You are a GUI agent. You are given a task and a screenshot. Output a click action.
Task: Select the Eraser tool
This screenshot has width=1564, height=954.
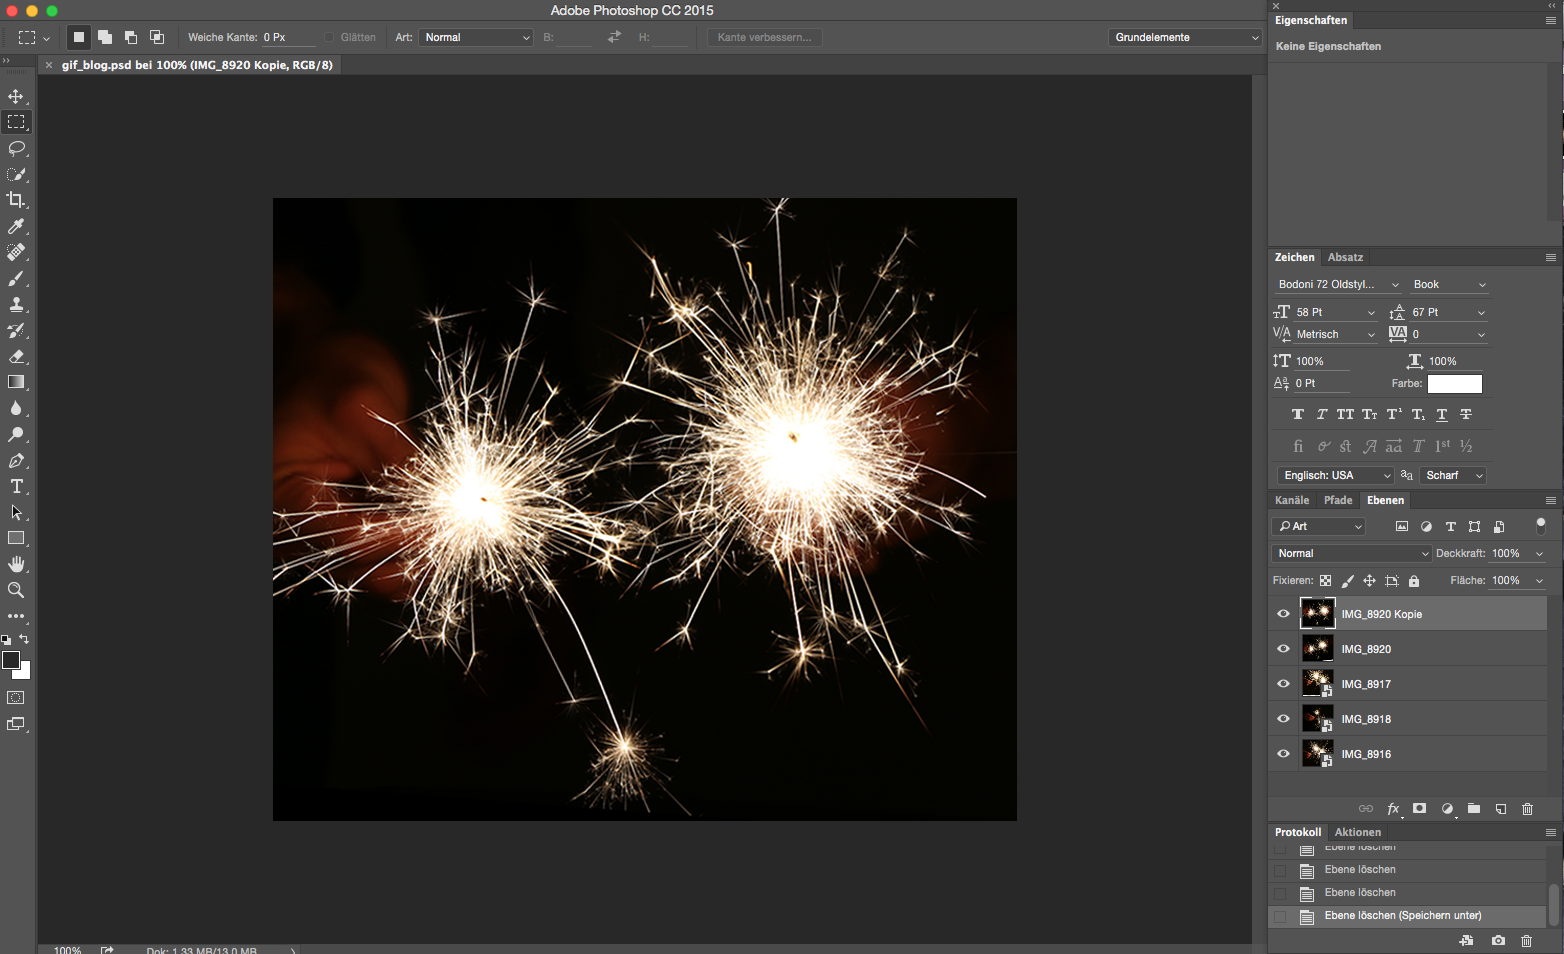point(16,356)
